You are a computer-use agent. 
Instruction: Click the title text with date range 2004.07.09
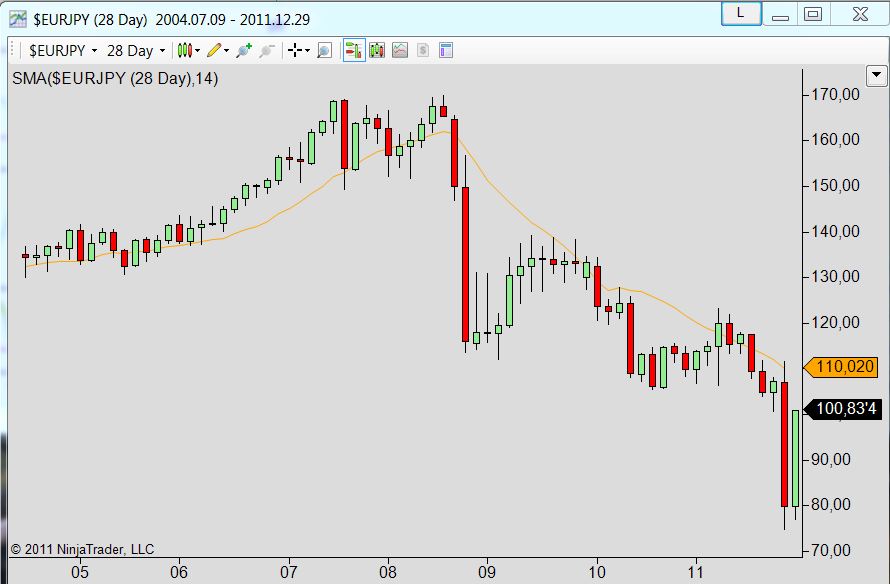(x=171, y=20)
